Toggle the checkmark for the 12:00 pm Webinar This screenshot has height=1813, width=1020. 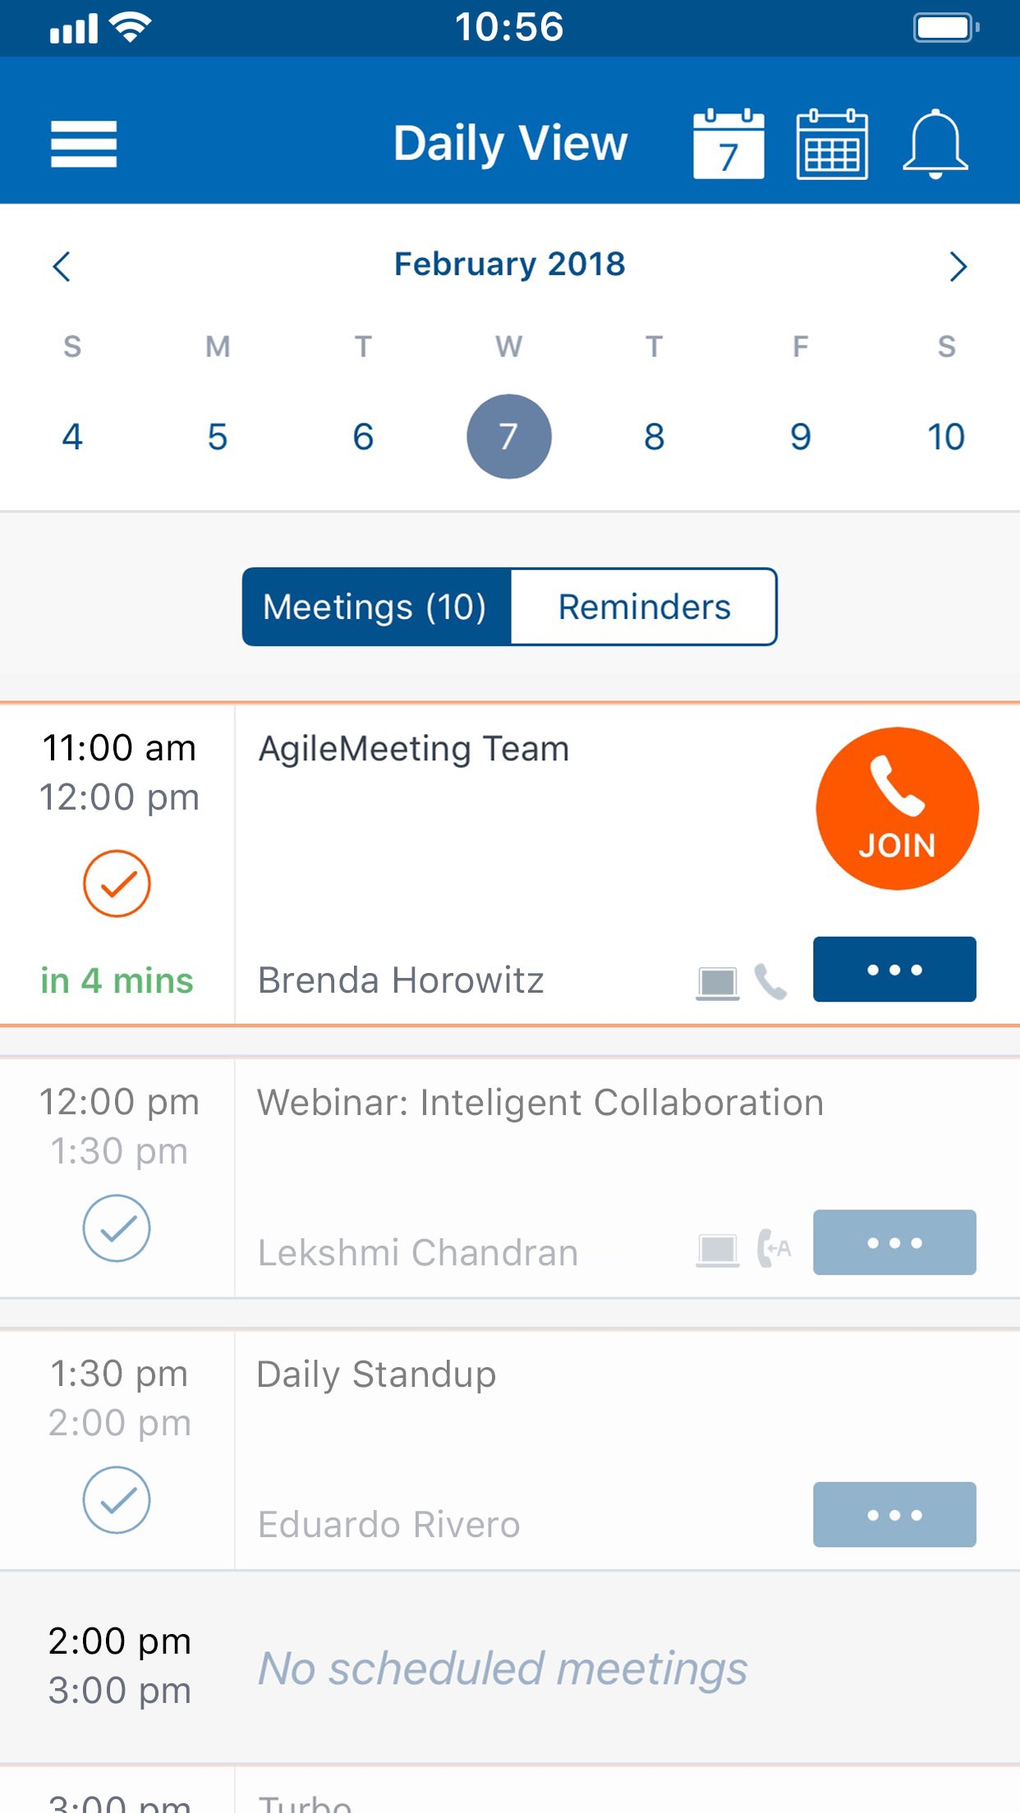(x=117, y=1228)
